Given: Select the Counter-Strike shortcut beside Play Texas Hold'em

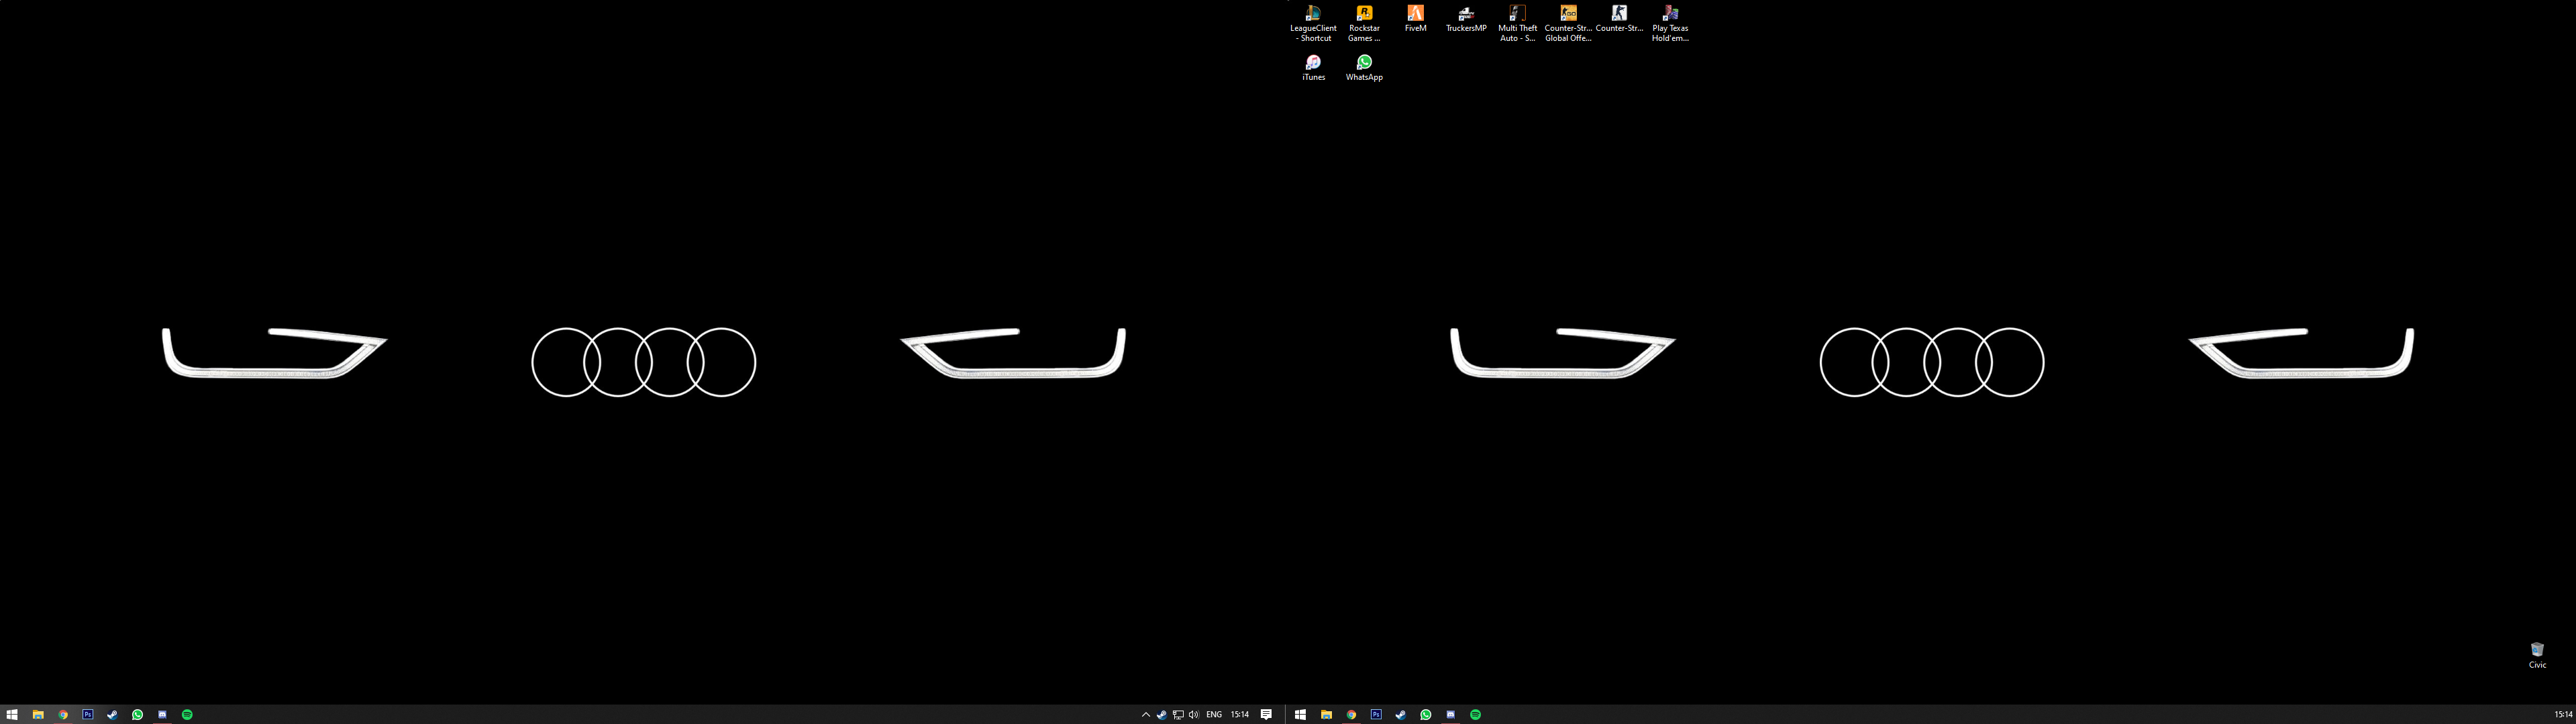Looking at the screenshot, I should click(x=1619, y=19).
